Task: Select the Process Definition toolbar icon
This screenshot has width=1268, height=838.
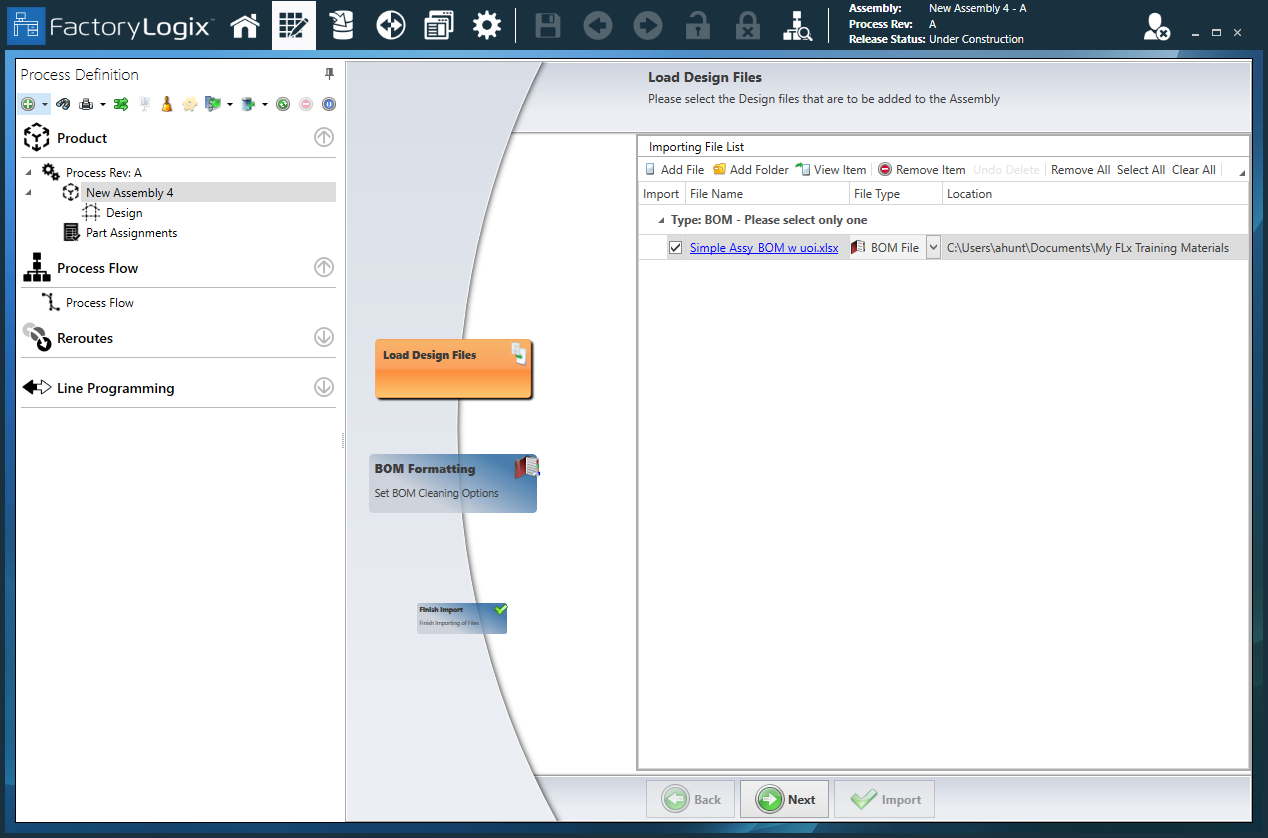Action: [x=294, y=25]
